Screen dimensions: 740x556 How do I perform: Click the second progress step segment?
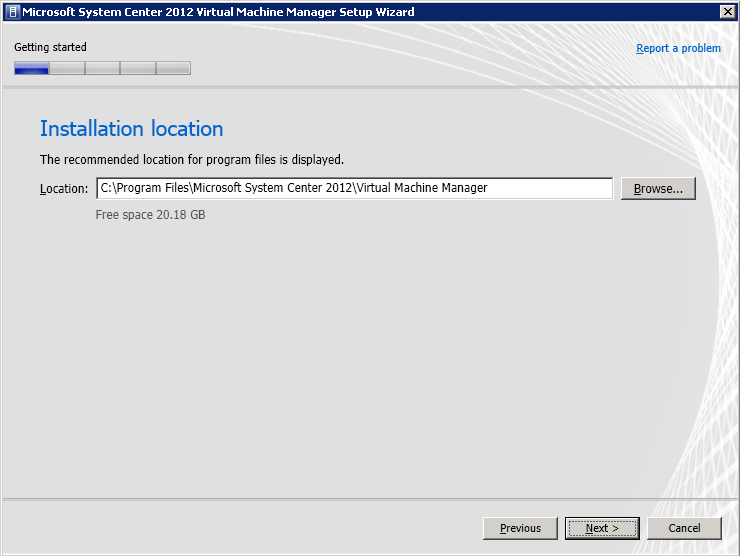(67, 69)
